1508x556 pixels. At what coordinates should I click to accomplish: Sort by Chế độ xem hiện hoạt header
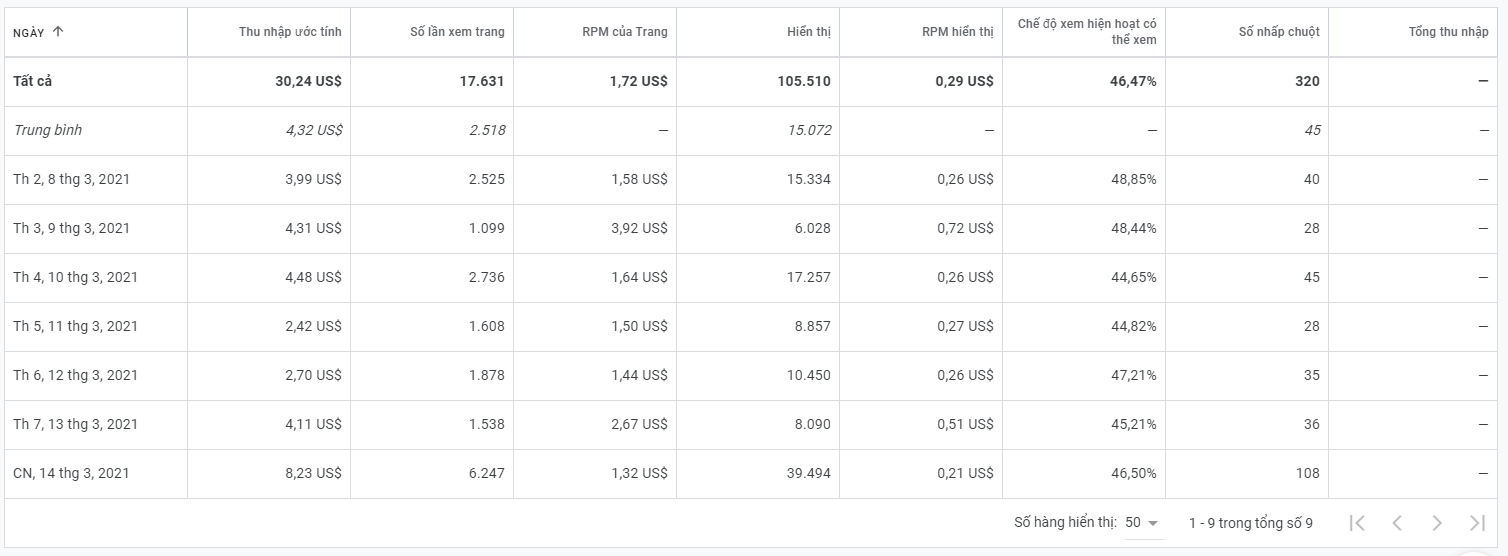pos(1087,32)
